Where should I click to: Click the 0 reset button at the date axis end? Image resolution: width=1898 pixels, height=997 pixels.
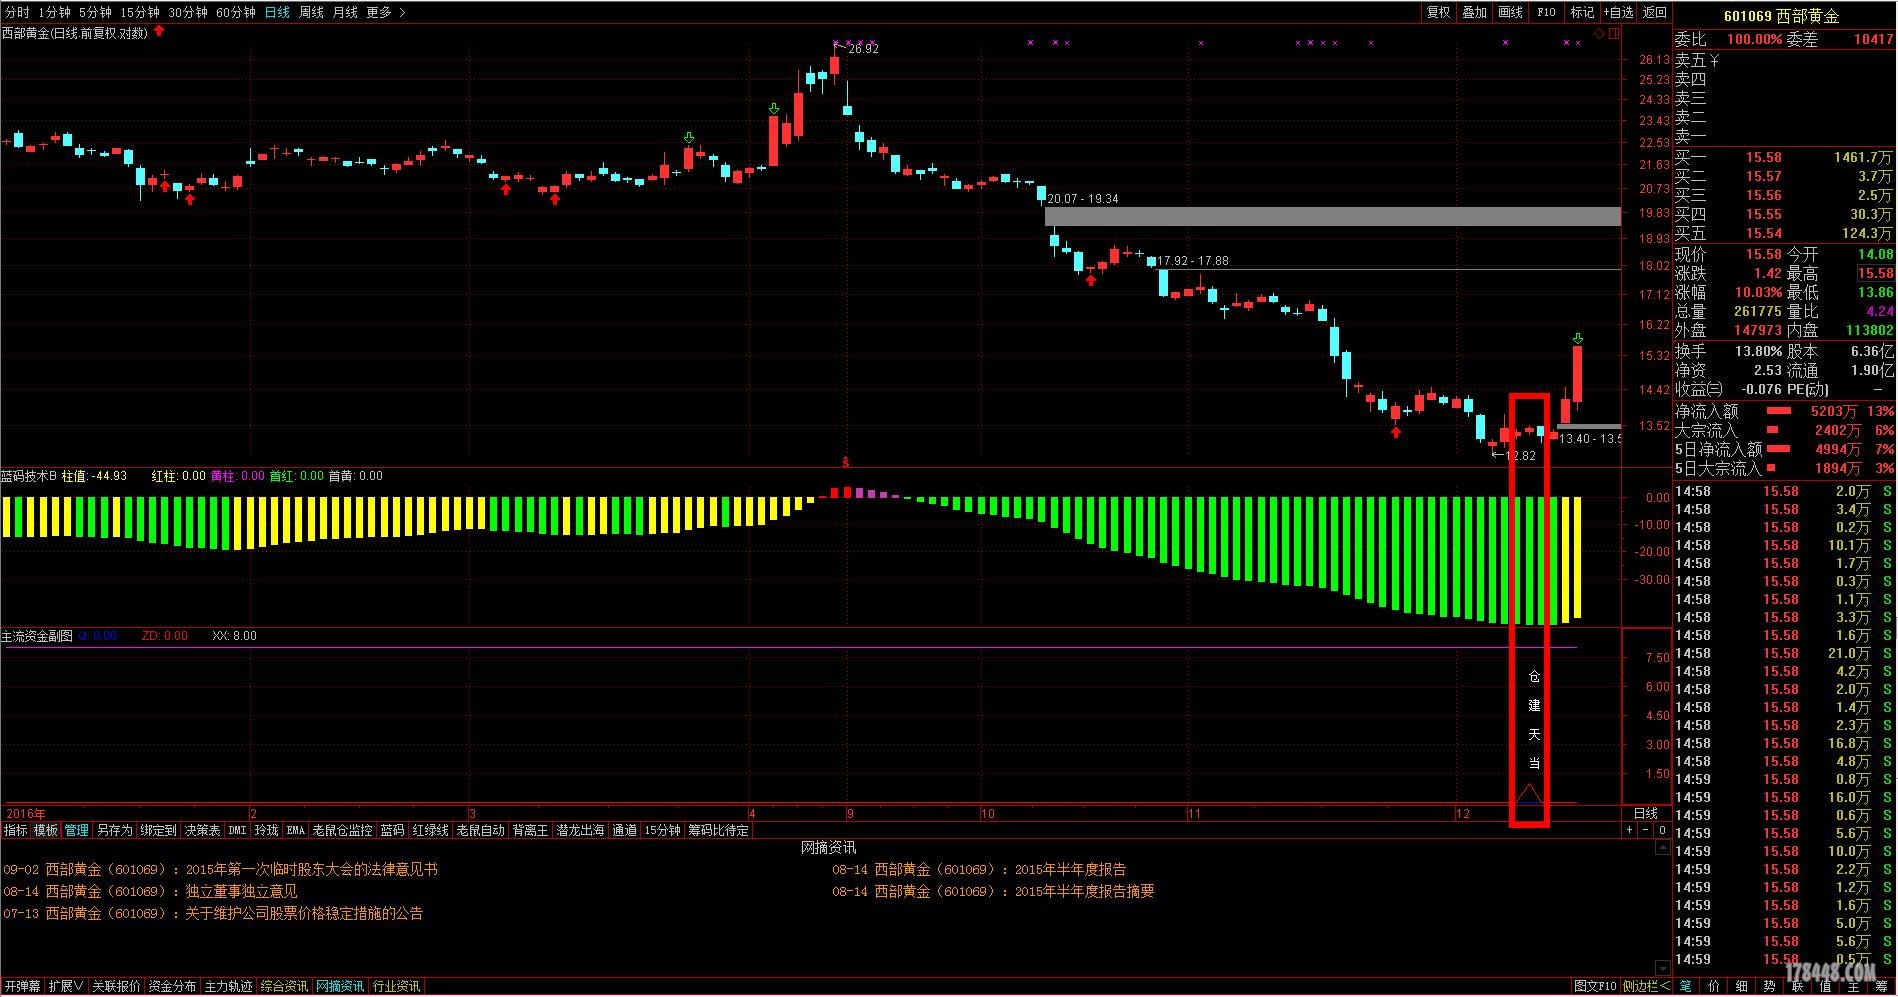pyautogui.click(x=1662, y=830)
